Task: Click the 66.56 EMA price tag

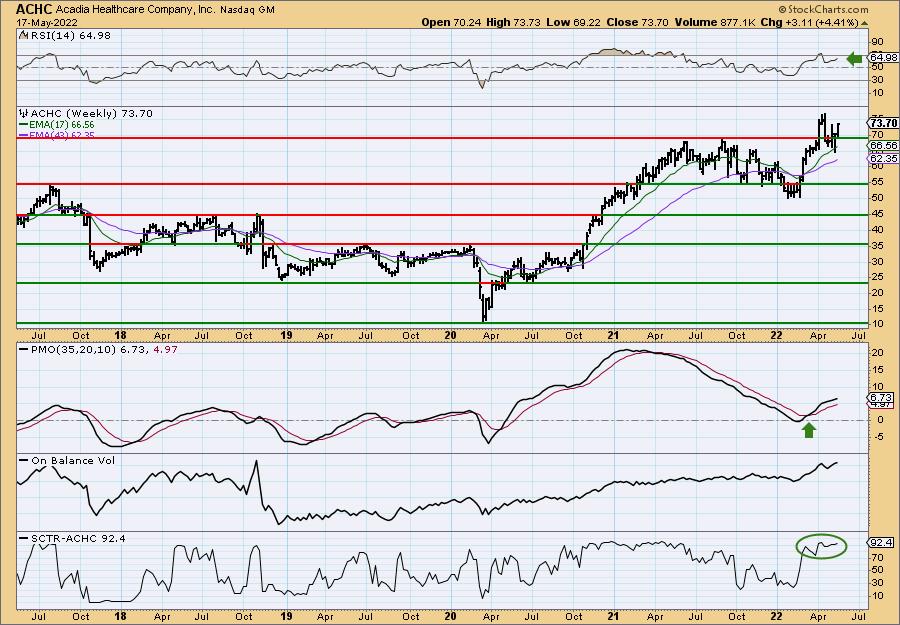Action: click(883, 146)
